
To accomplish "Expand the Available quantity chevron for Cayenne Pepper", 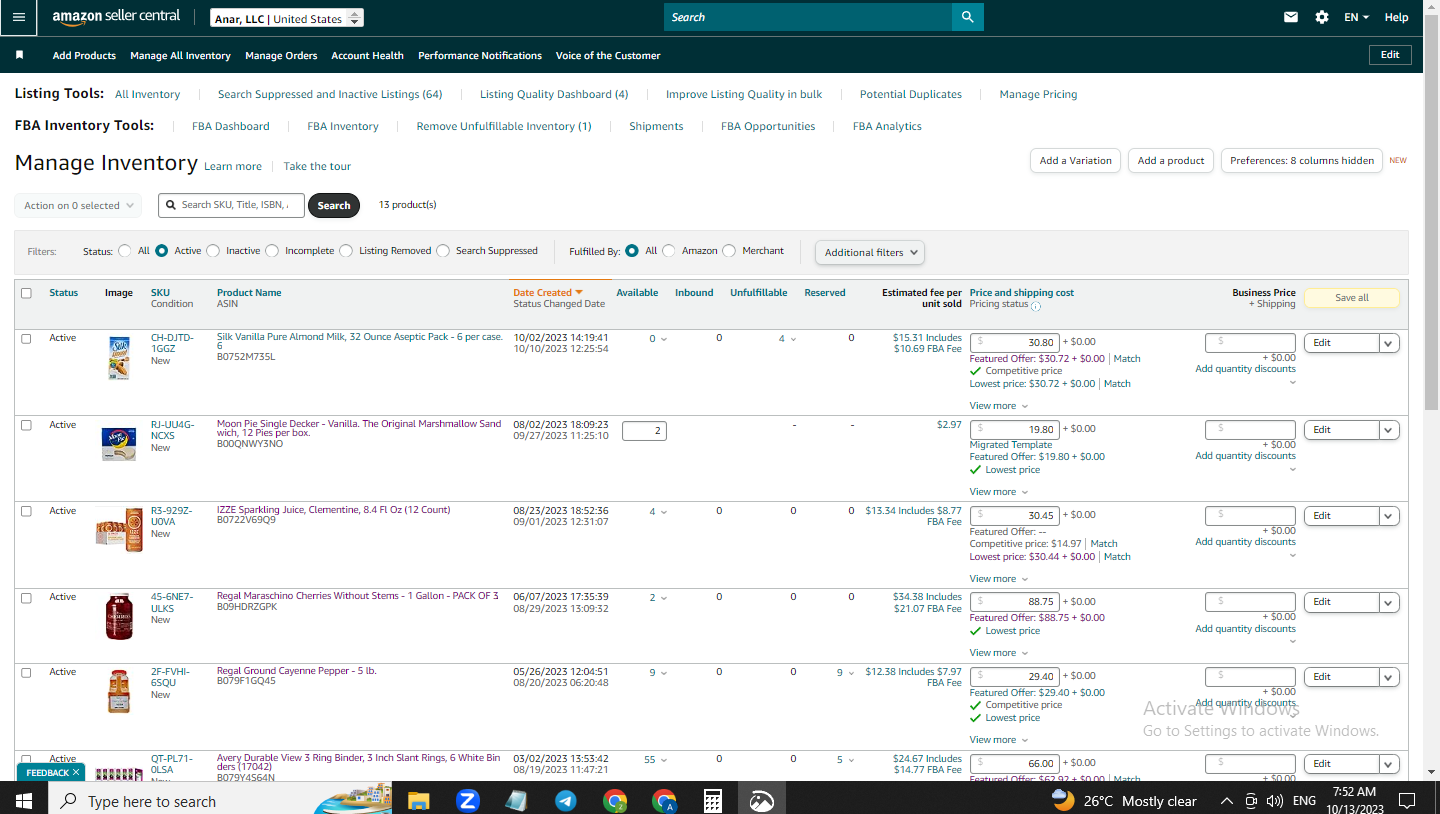I will (663, 673).
